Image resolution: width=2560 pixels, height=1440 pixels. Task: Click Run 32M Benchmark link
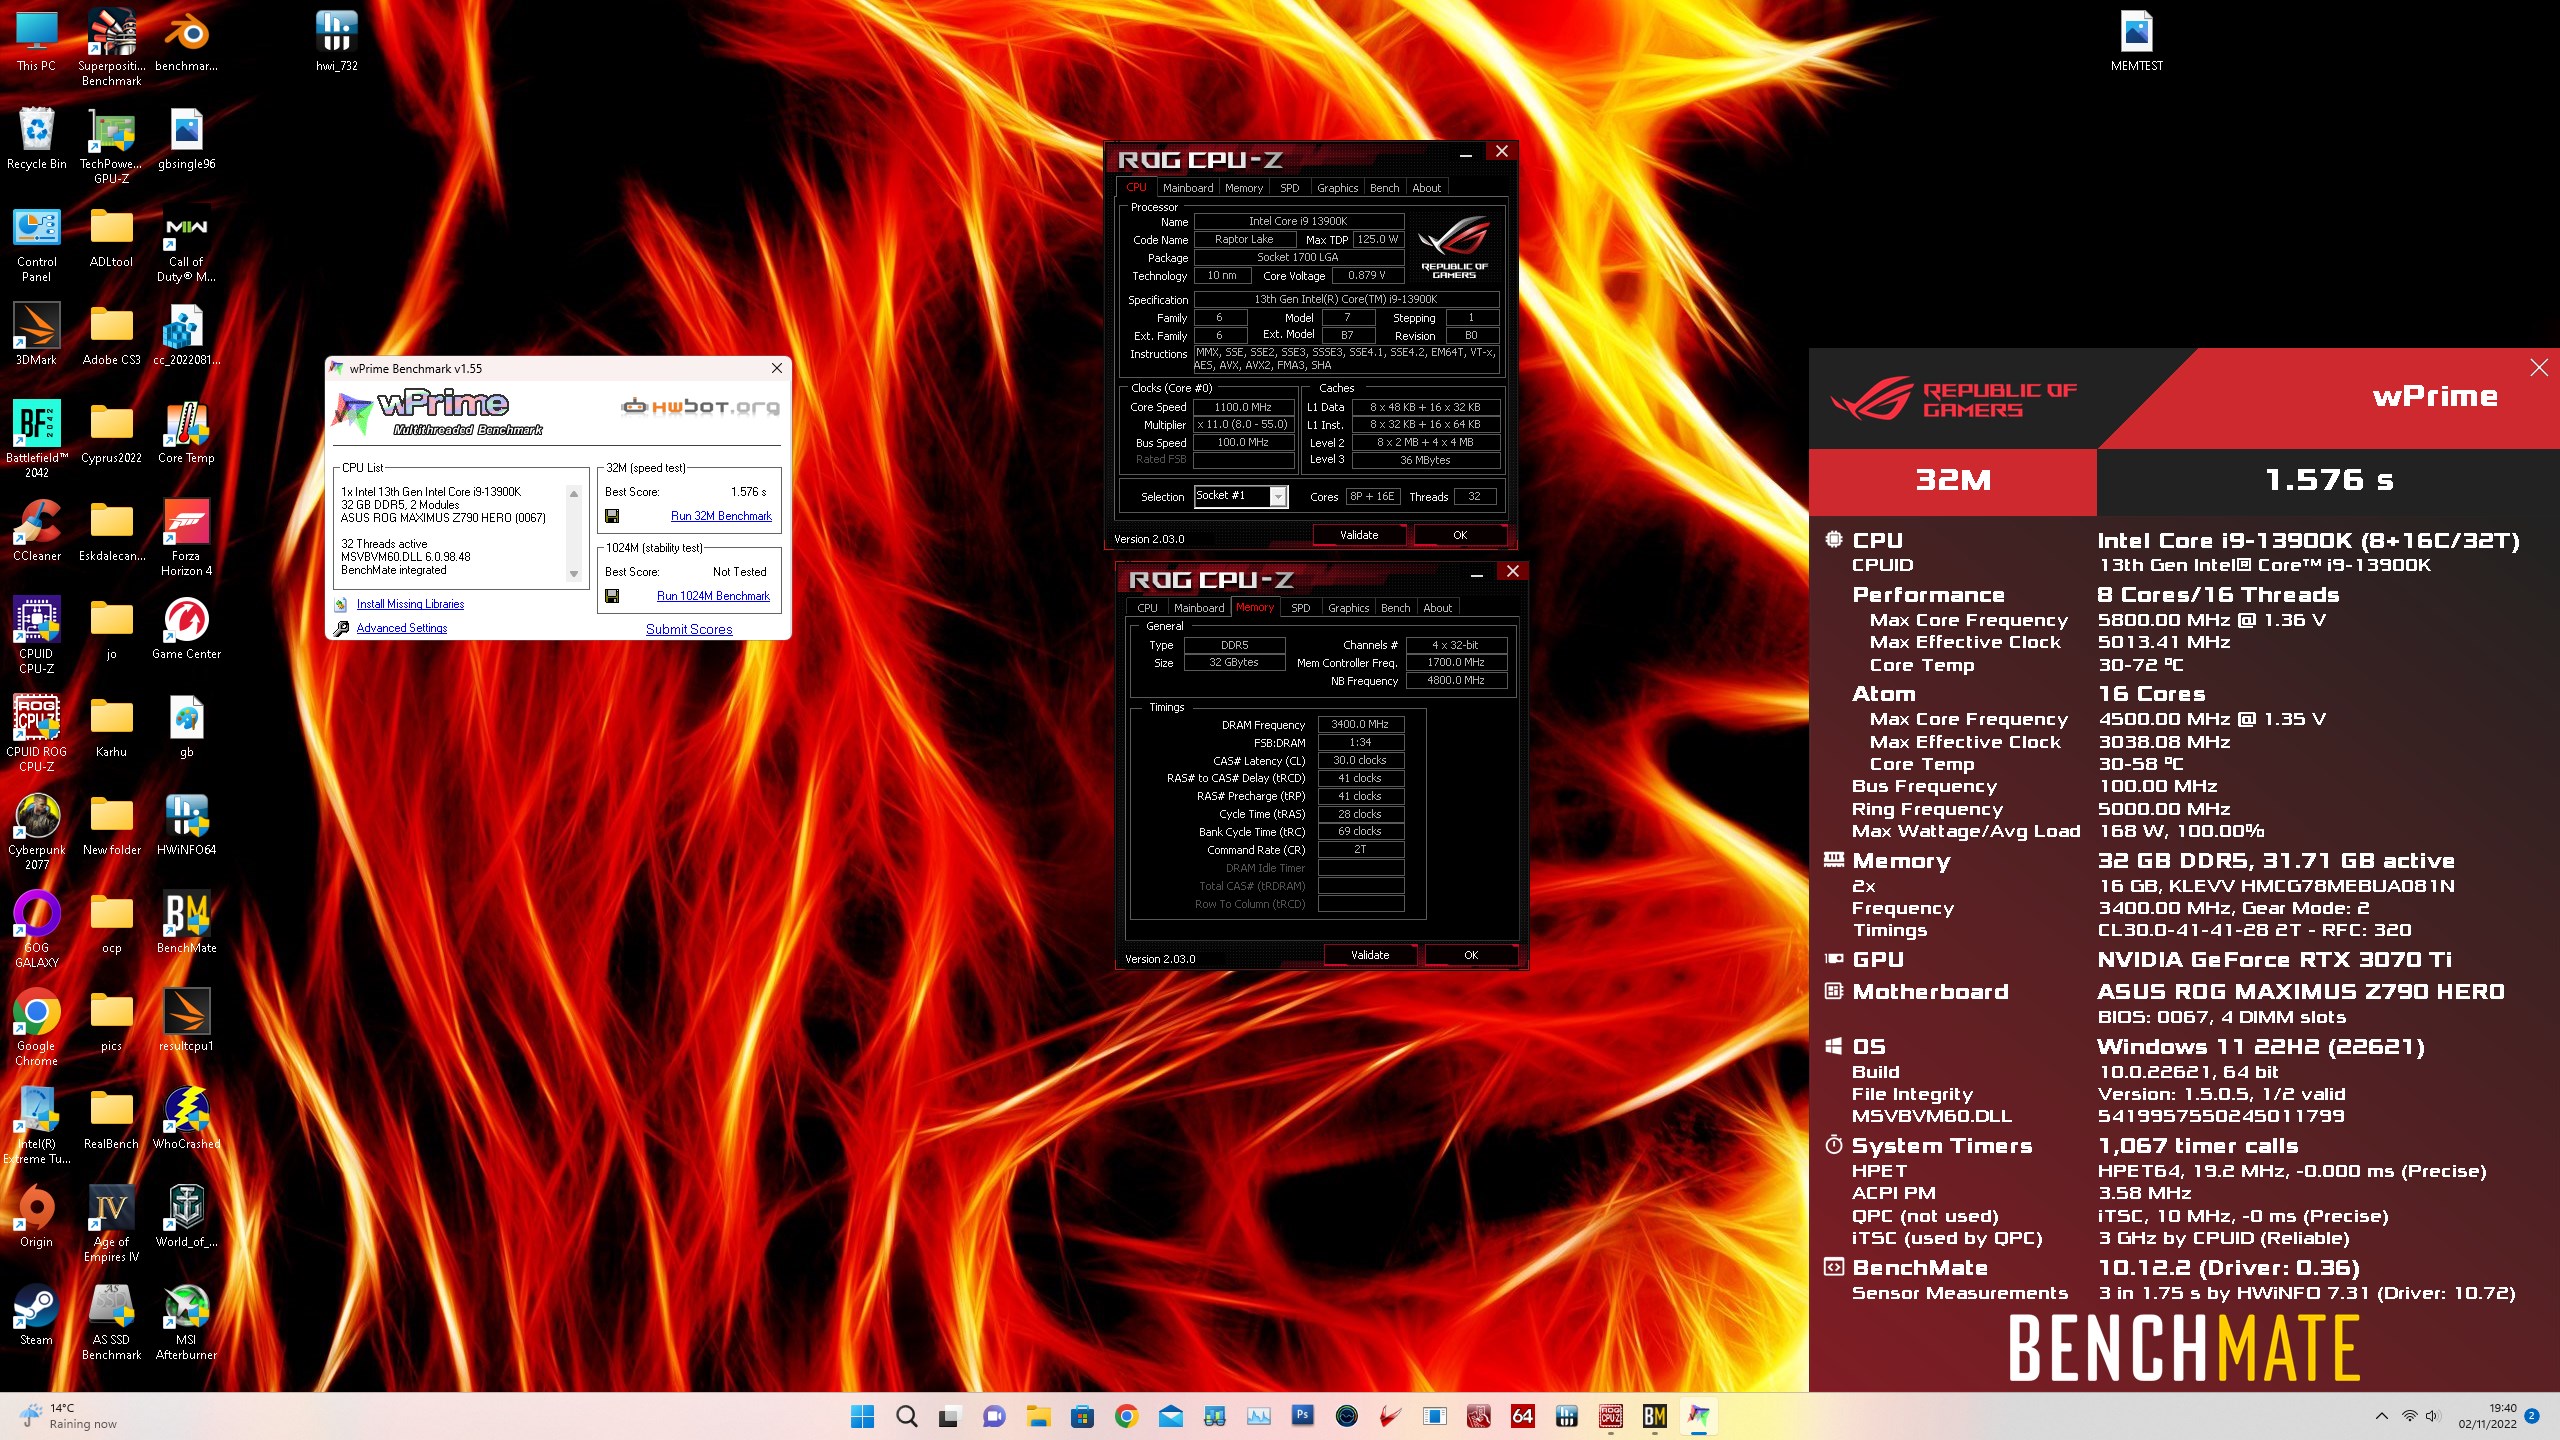pos(721,516)
